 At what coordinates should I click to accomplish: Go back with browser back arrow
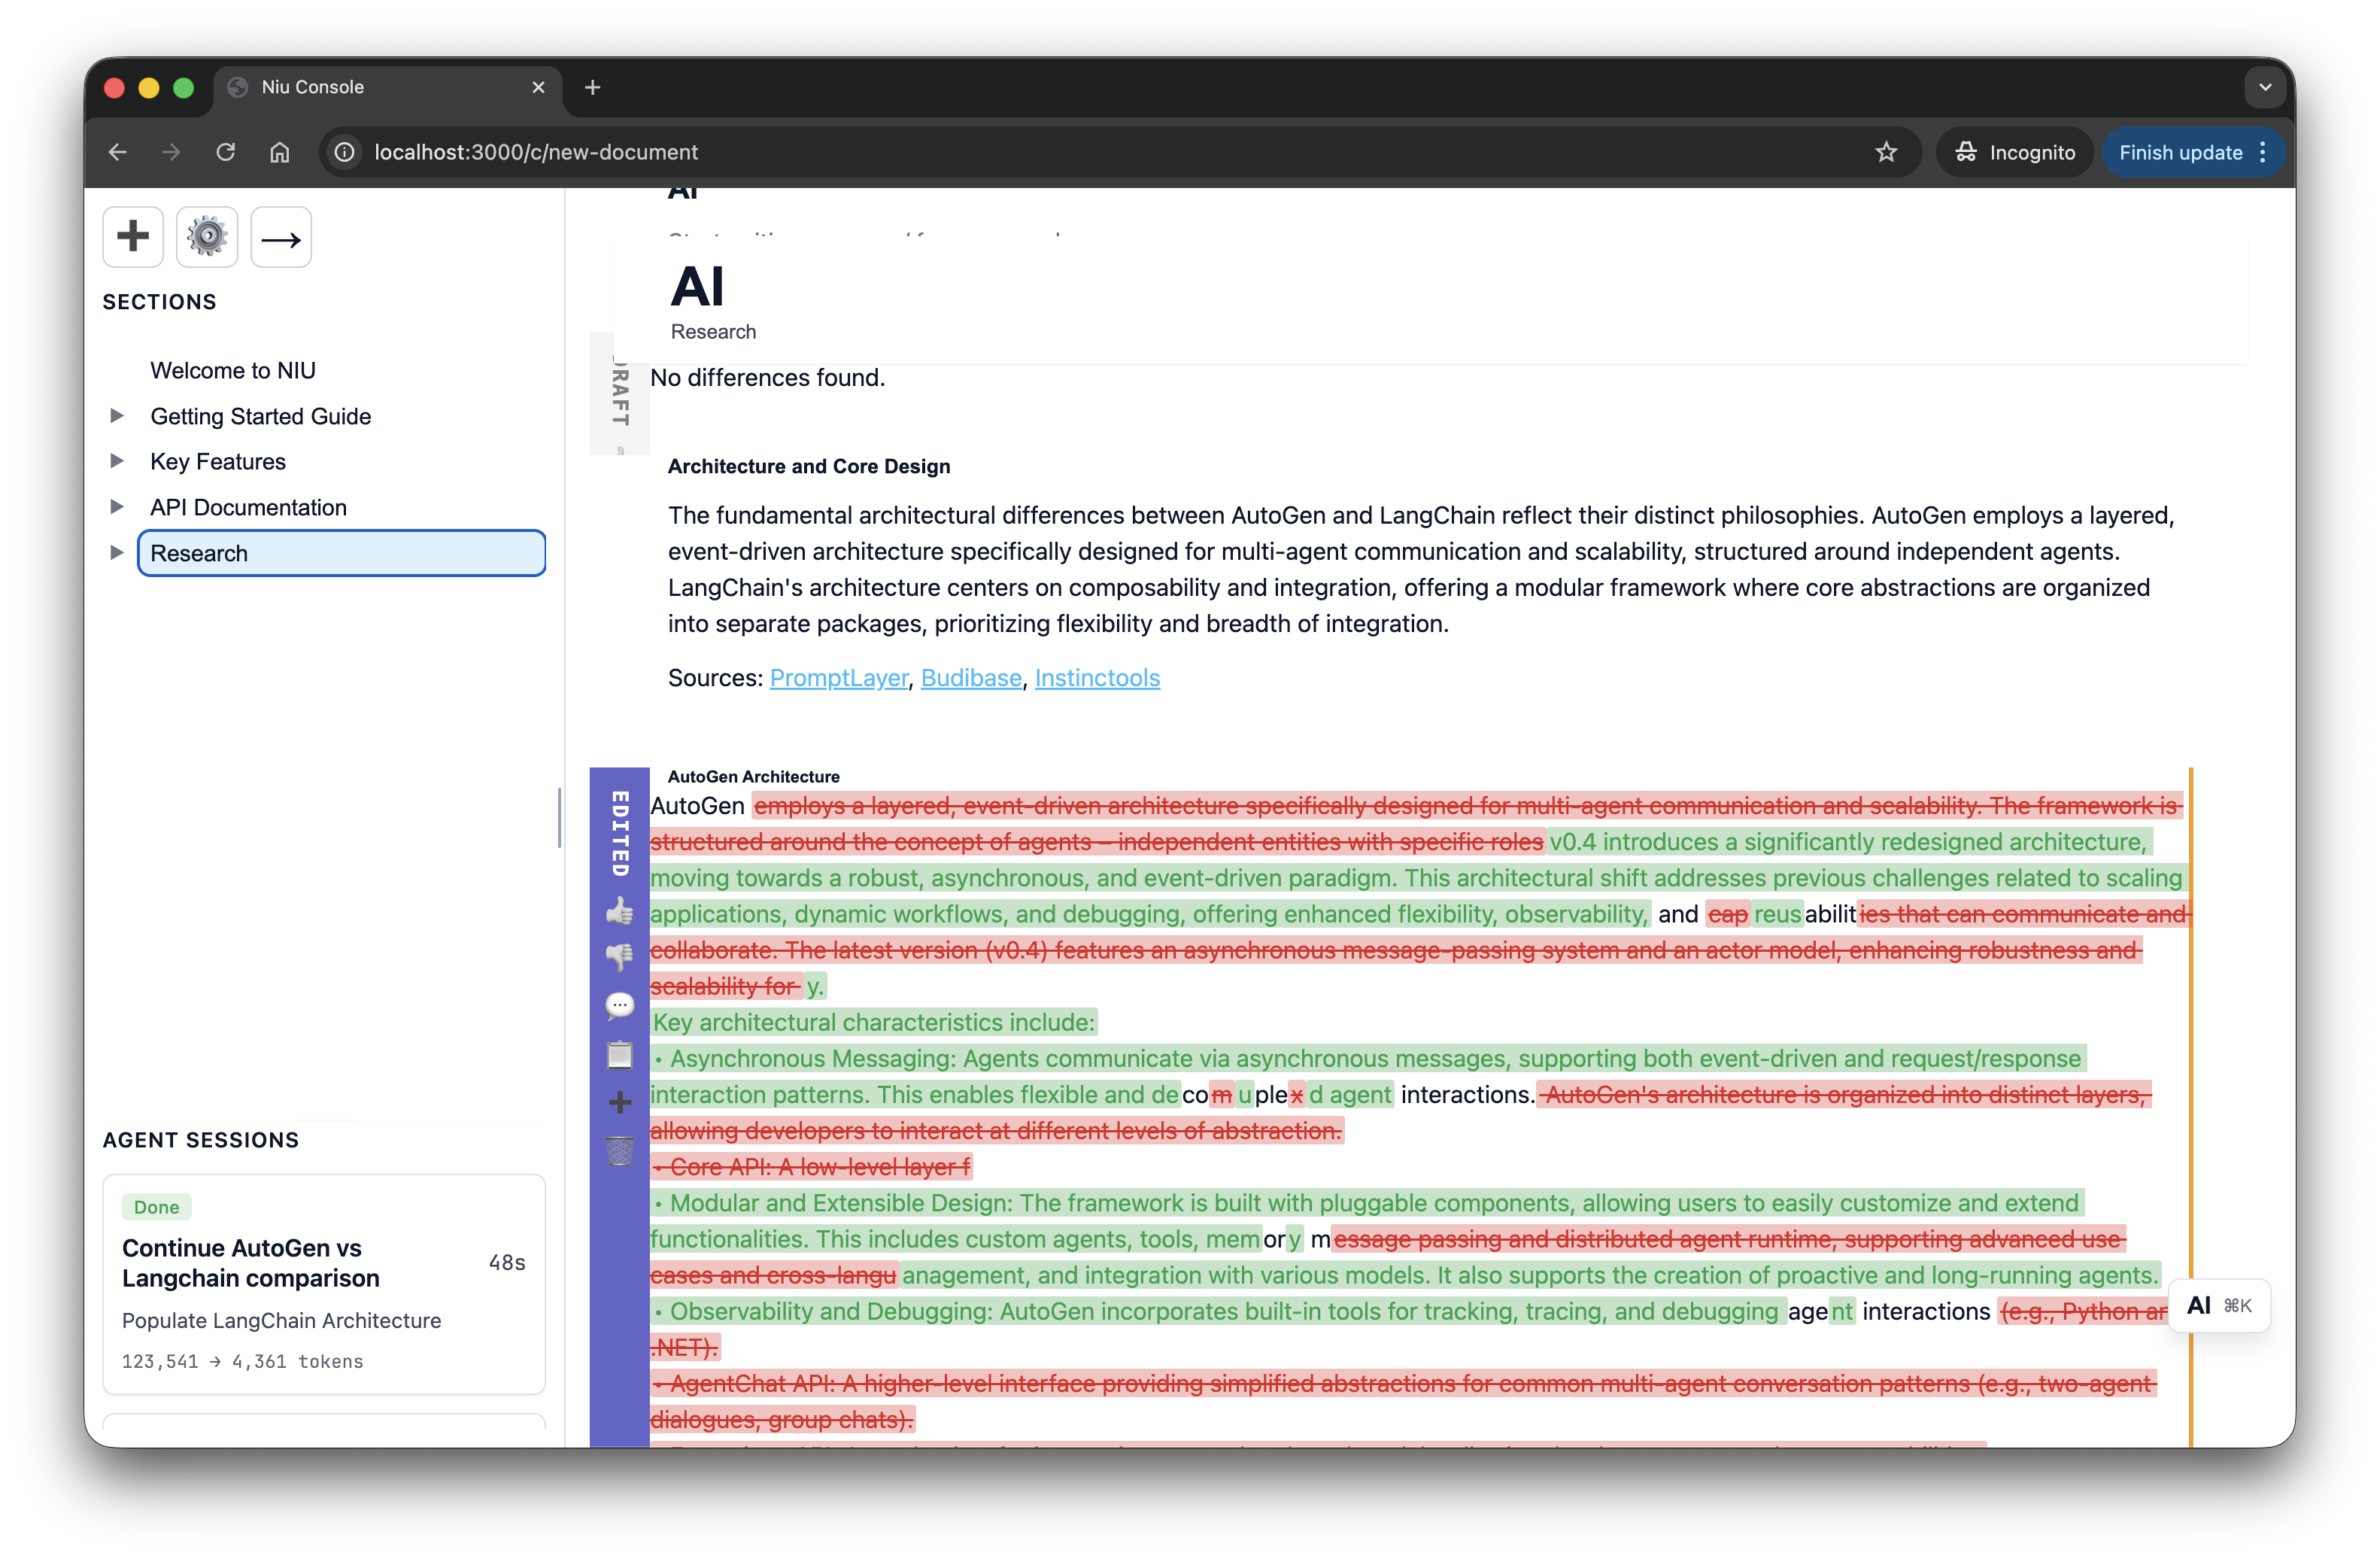click(x=118, y=152)
